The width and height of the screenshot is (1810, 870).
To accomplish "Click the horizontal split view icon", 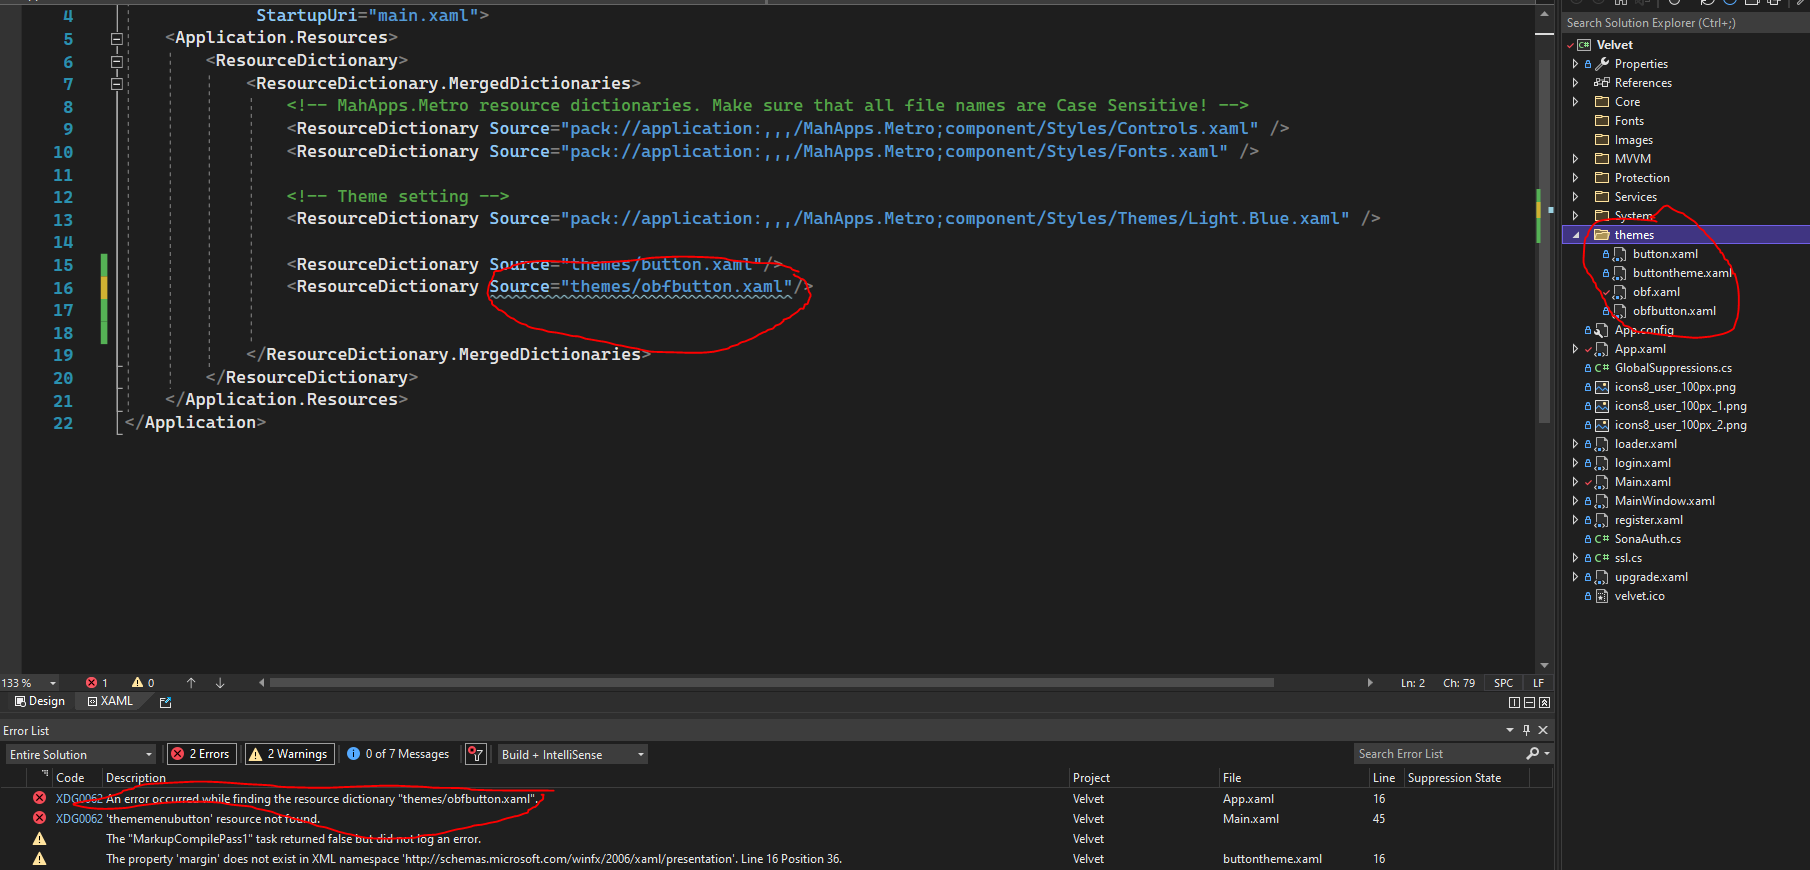I will point(1529,702).
